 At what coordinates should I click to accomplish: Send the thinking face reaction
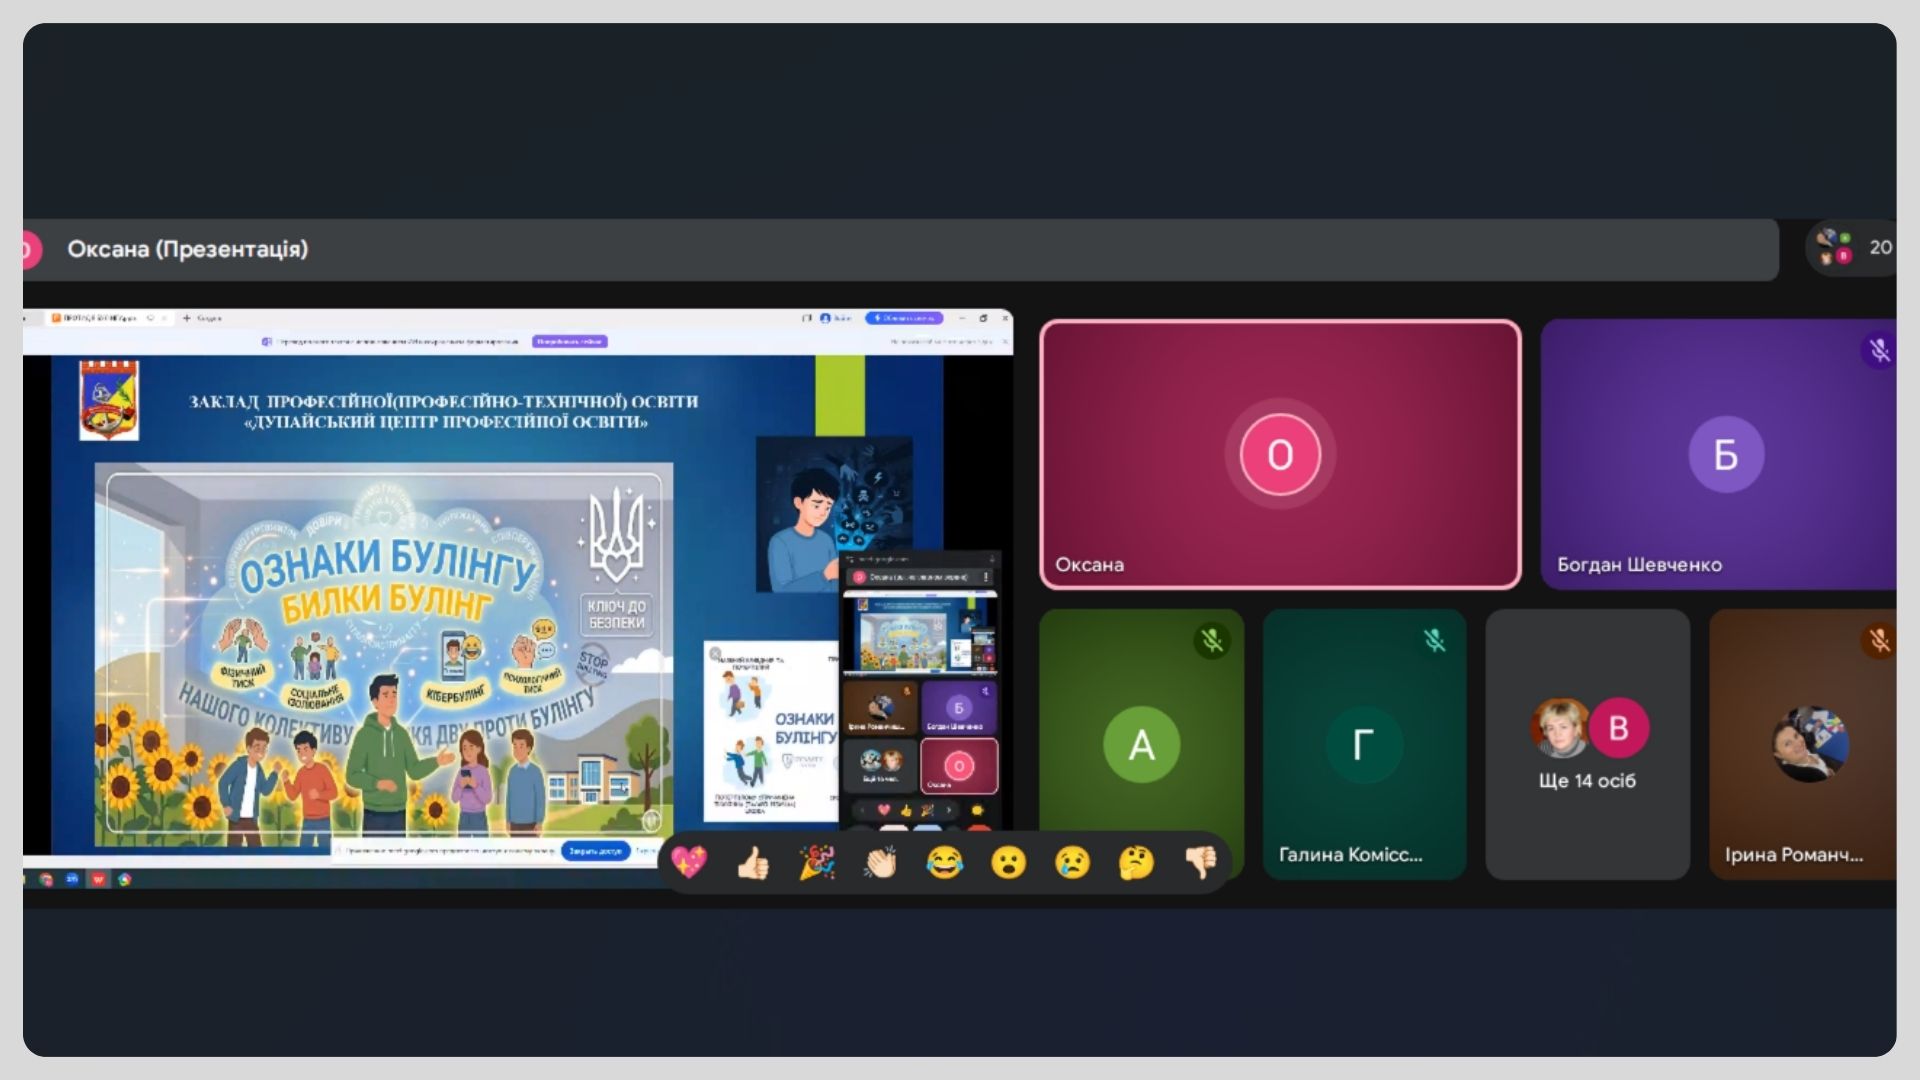point(1136,861)
